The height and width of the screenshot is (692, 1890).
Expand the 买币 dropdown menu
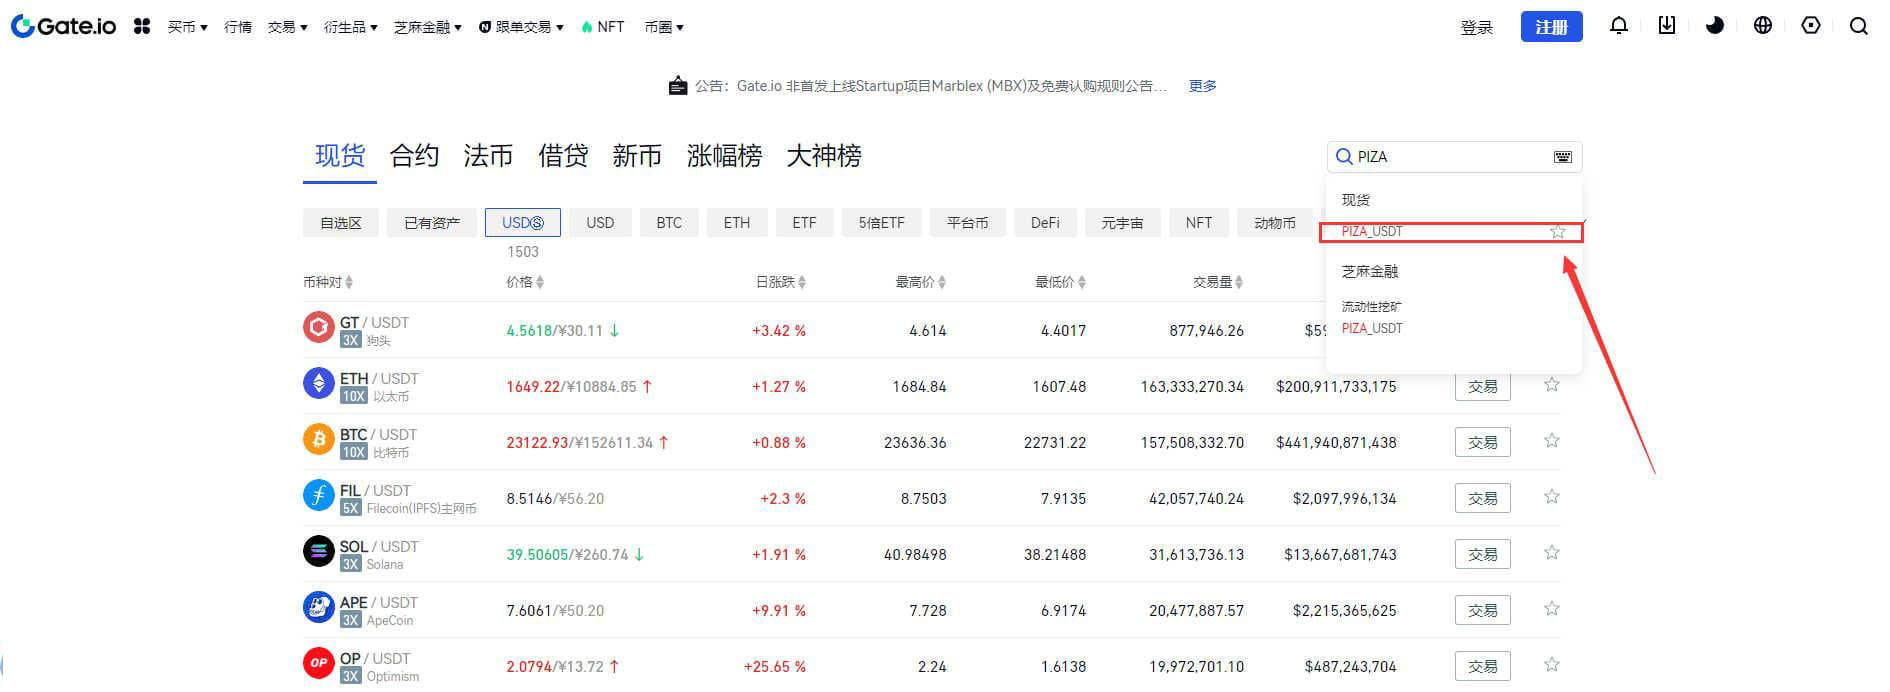click(187, 27)
